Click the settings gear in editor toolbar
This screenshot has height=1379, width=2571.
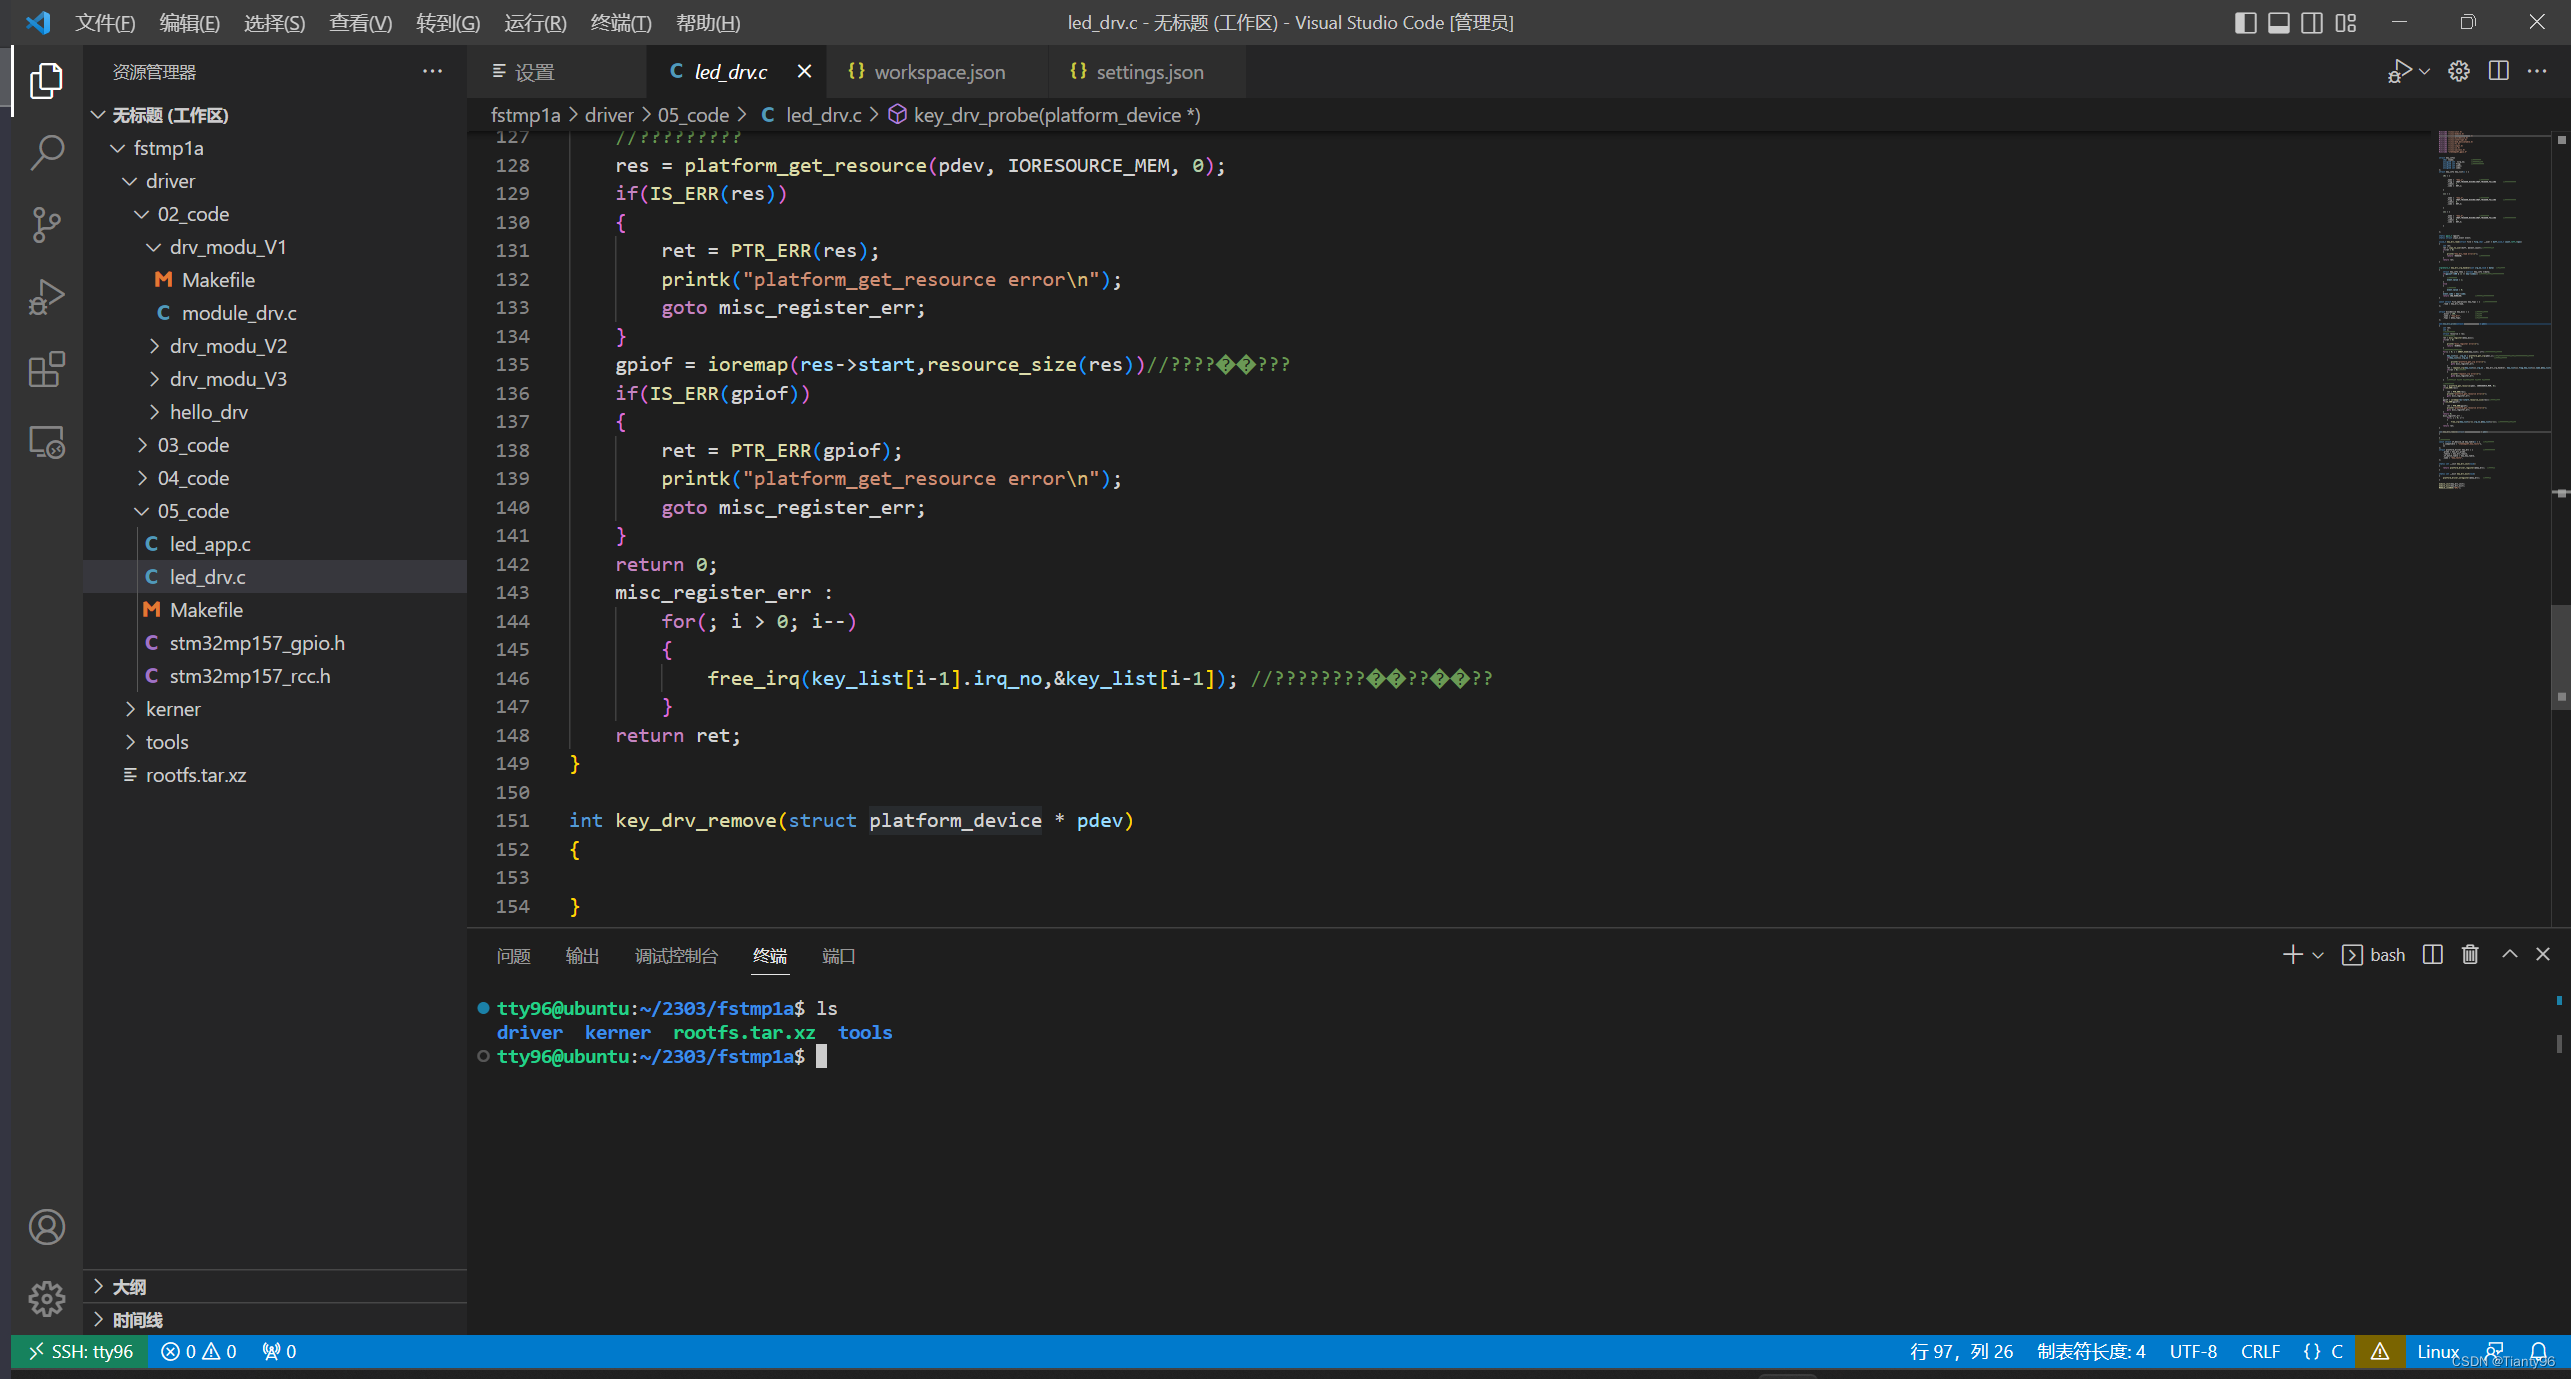pos(2459,71)
